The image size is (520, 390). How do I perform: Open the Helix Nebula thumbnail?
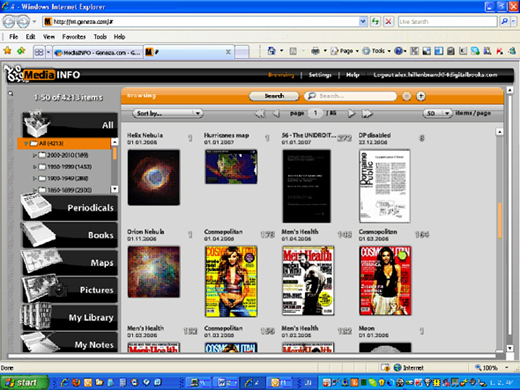(154, 177)
